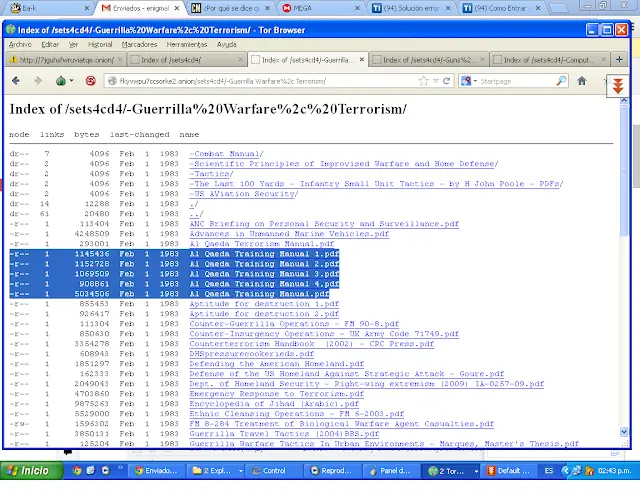Open Defending the American Homeland pdf
The width and height of the screenshot is (640, 500).
(x=276, y=364)
